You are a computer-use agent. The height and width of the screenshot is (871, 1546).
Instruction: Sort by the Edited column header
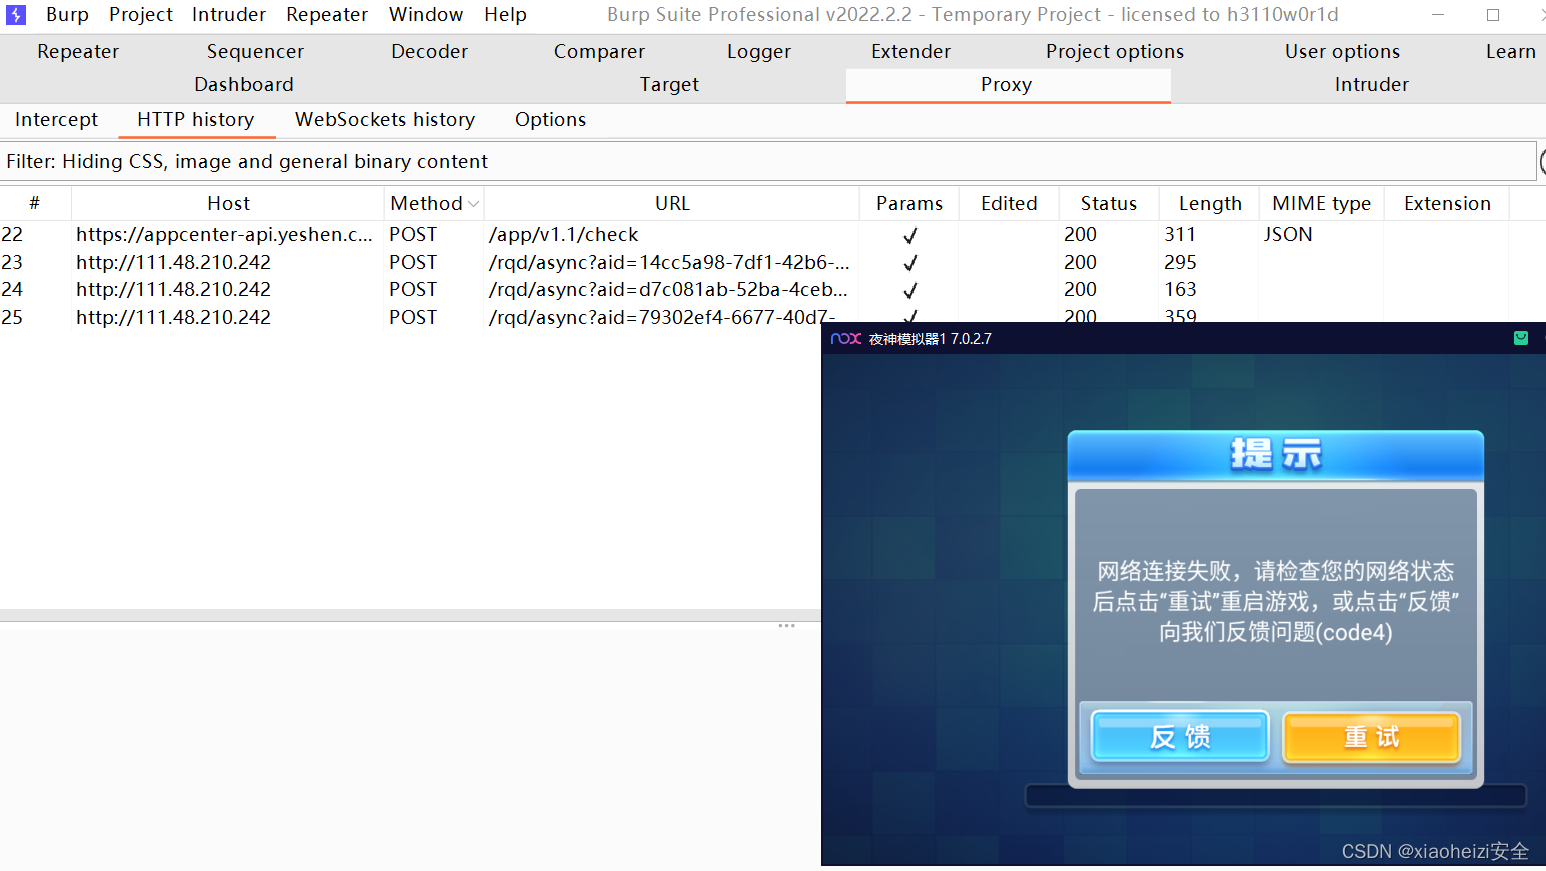coord(1009,204)
